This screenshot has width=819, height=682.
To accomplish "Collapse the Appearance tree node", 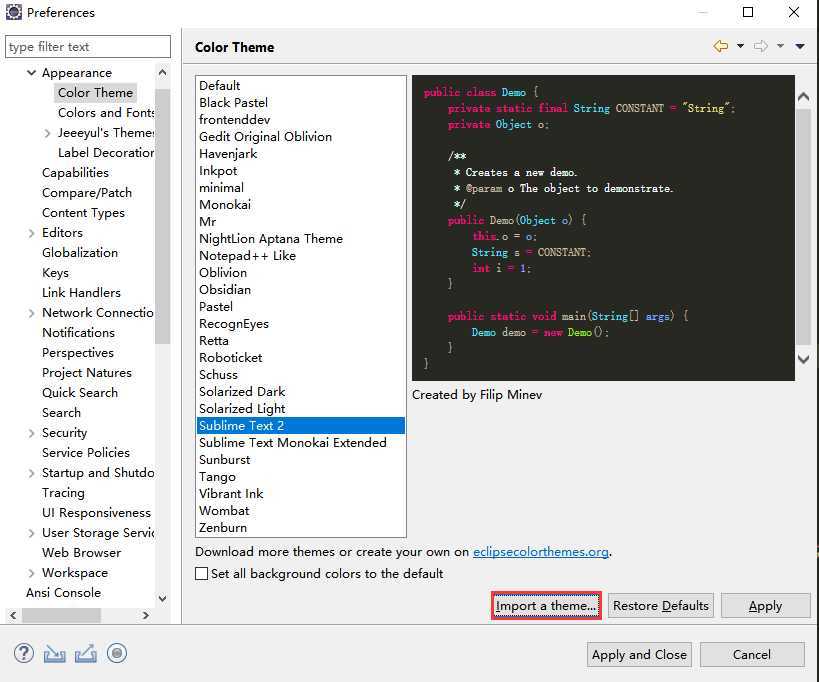I will (32, 73).
